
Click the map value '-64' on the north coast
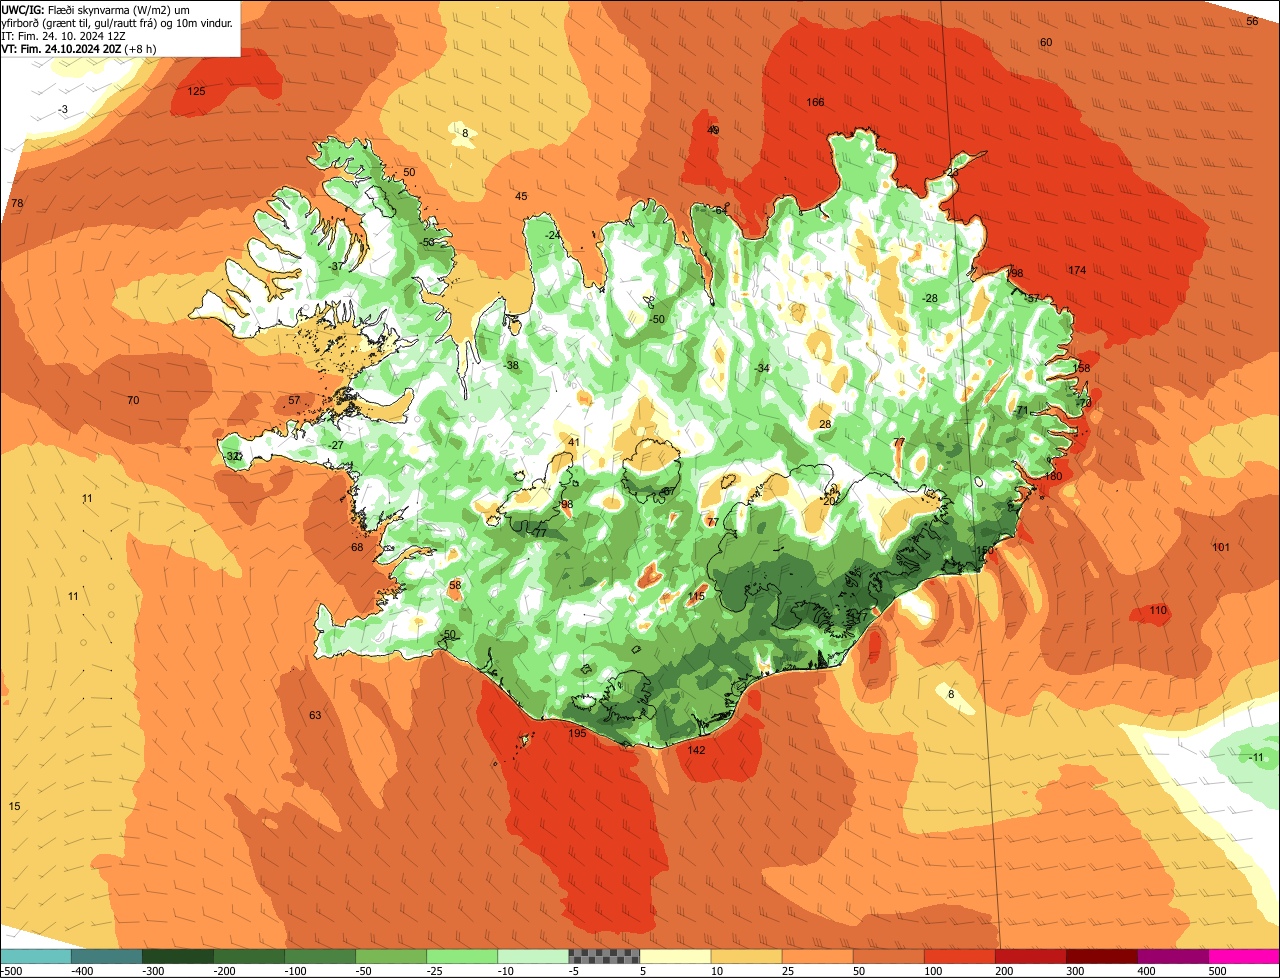pos(720,210)
